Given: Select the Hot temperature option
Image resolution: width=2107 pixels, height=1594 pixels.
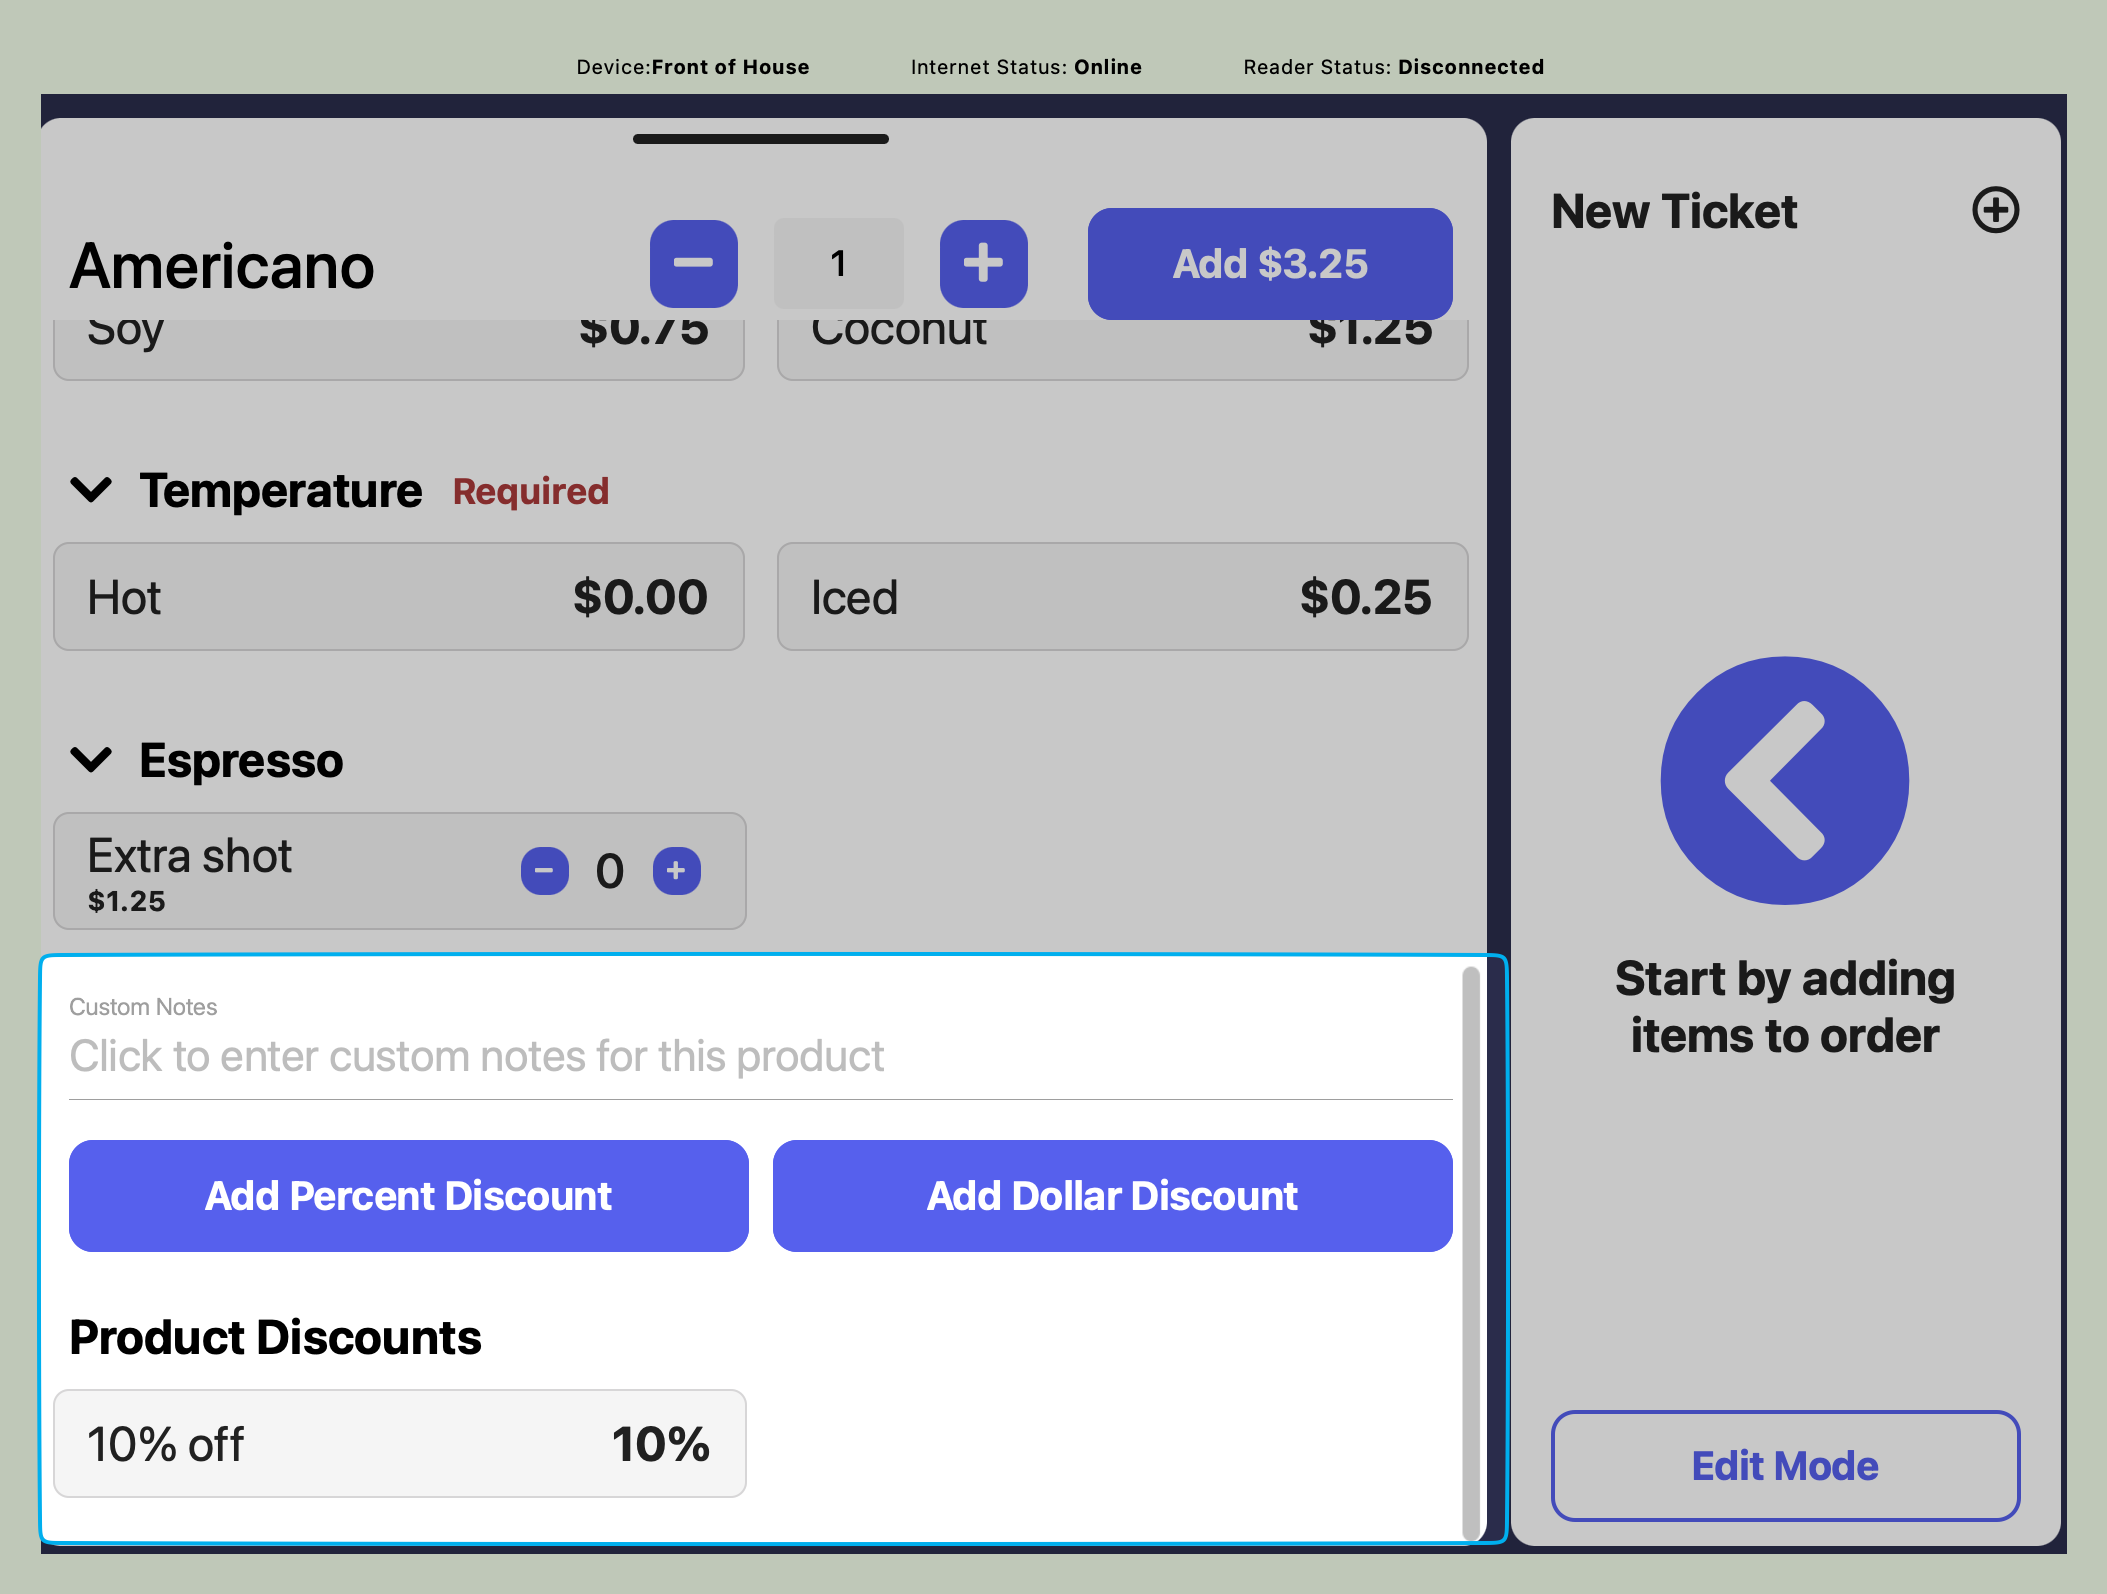Looking at the screenshot, I should click(398, 597).
